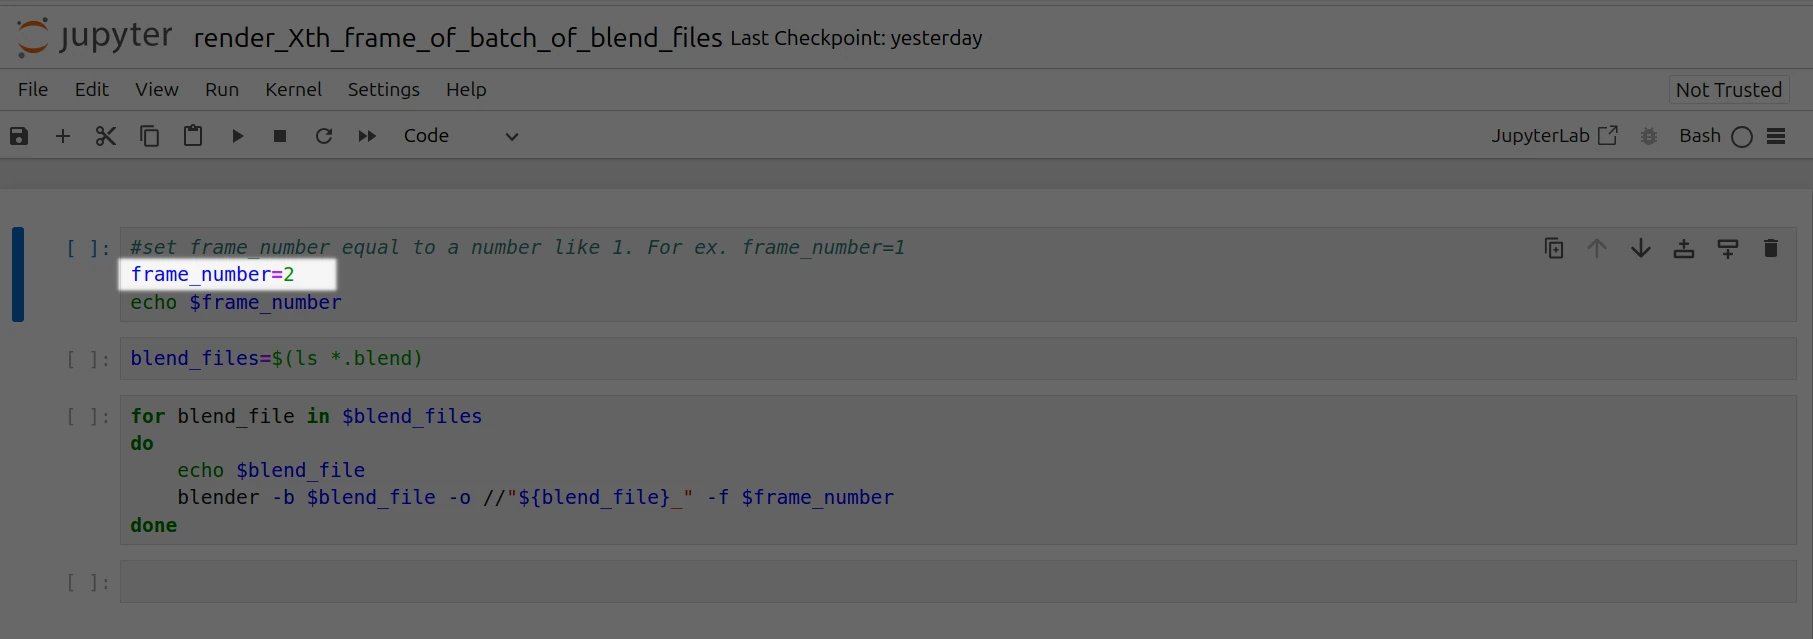
Task: Open the Settings menu
Action: [383, 90]
